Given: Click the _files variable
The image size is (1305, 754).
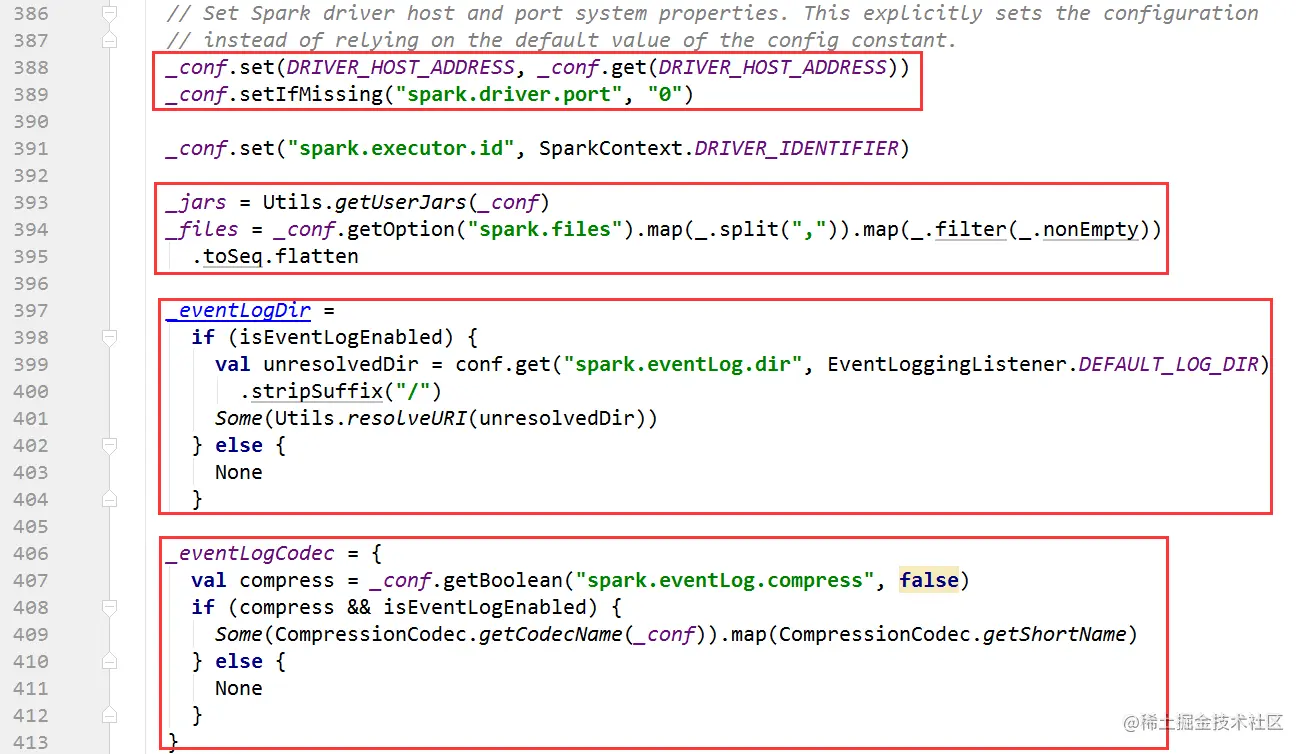Looking at the screenshot, I should (x=201, y=230).
